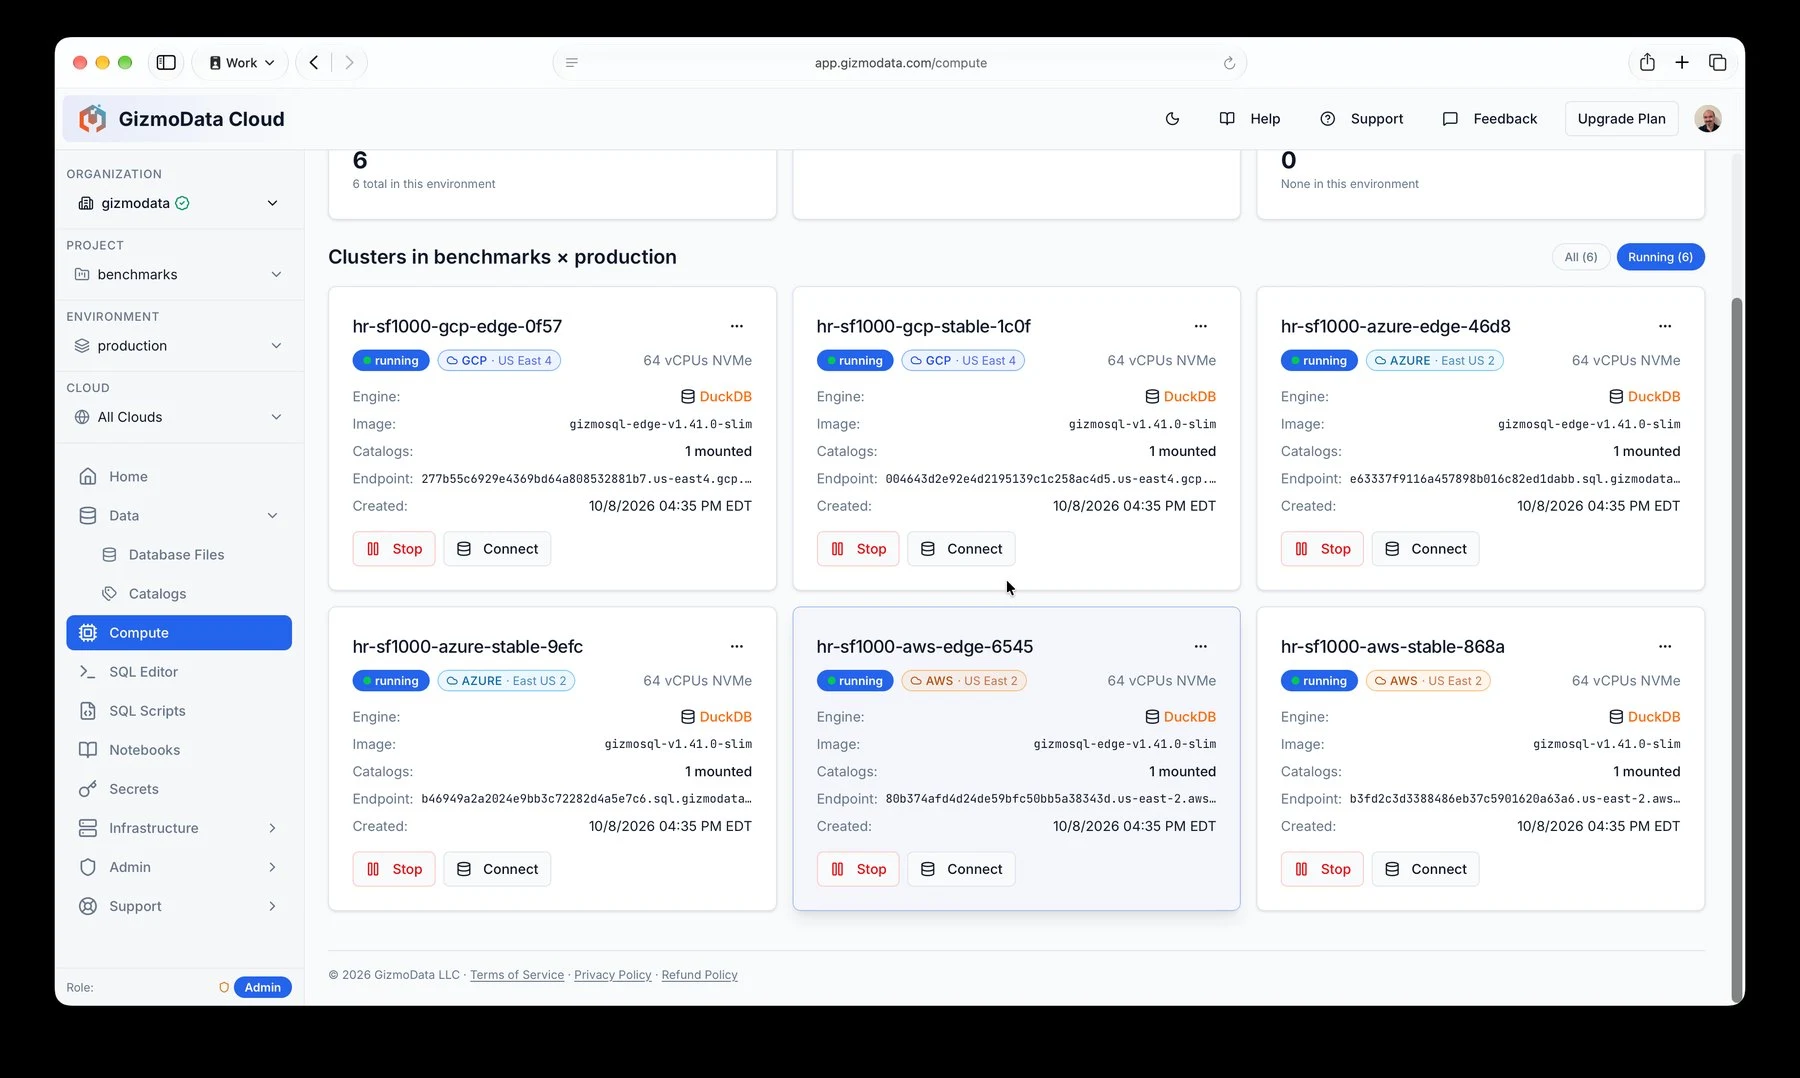Click the GizmoData Cloud logo
The image size is (1800, 1078).
[x=182, y=119]
